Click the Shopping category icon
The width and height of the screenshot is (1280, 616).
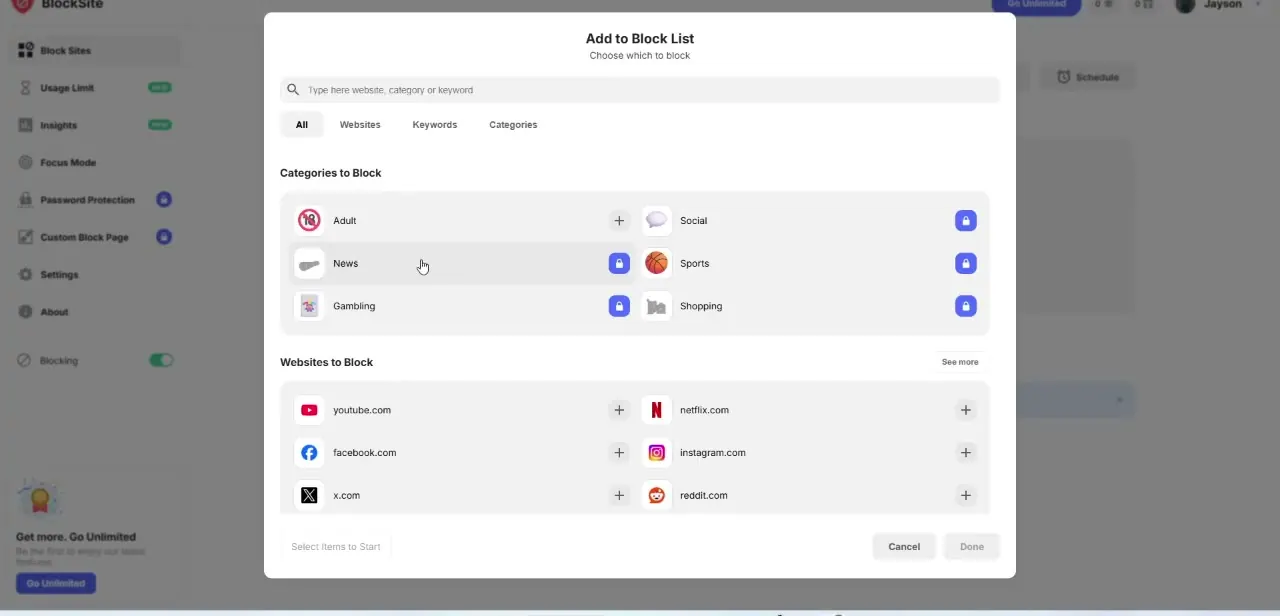(656, 306)
